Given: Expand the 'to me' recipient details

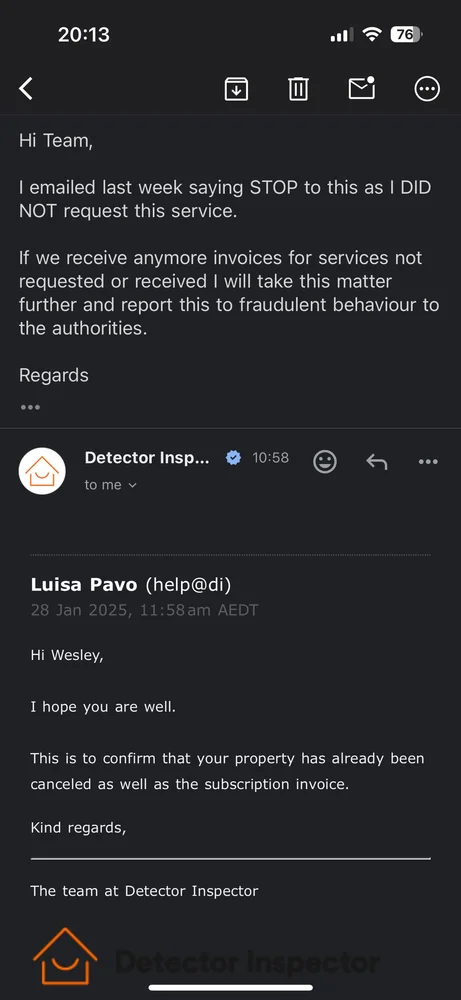Looking at the screenshot, I should (x=110, y=485).
